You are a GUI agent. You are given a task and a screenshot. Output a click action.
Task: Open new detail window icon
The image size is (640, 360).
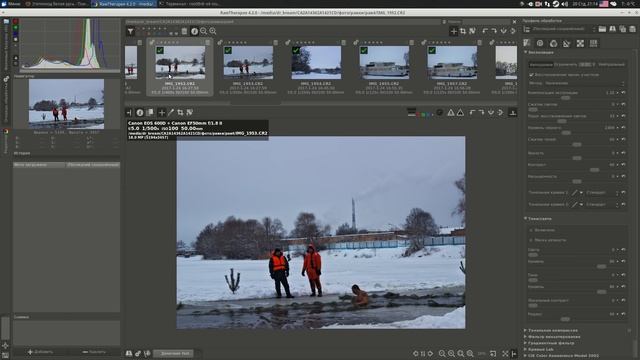[x=493, y=353]
